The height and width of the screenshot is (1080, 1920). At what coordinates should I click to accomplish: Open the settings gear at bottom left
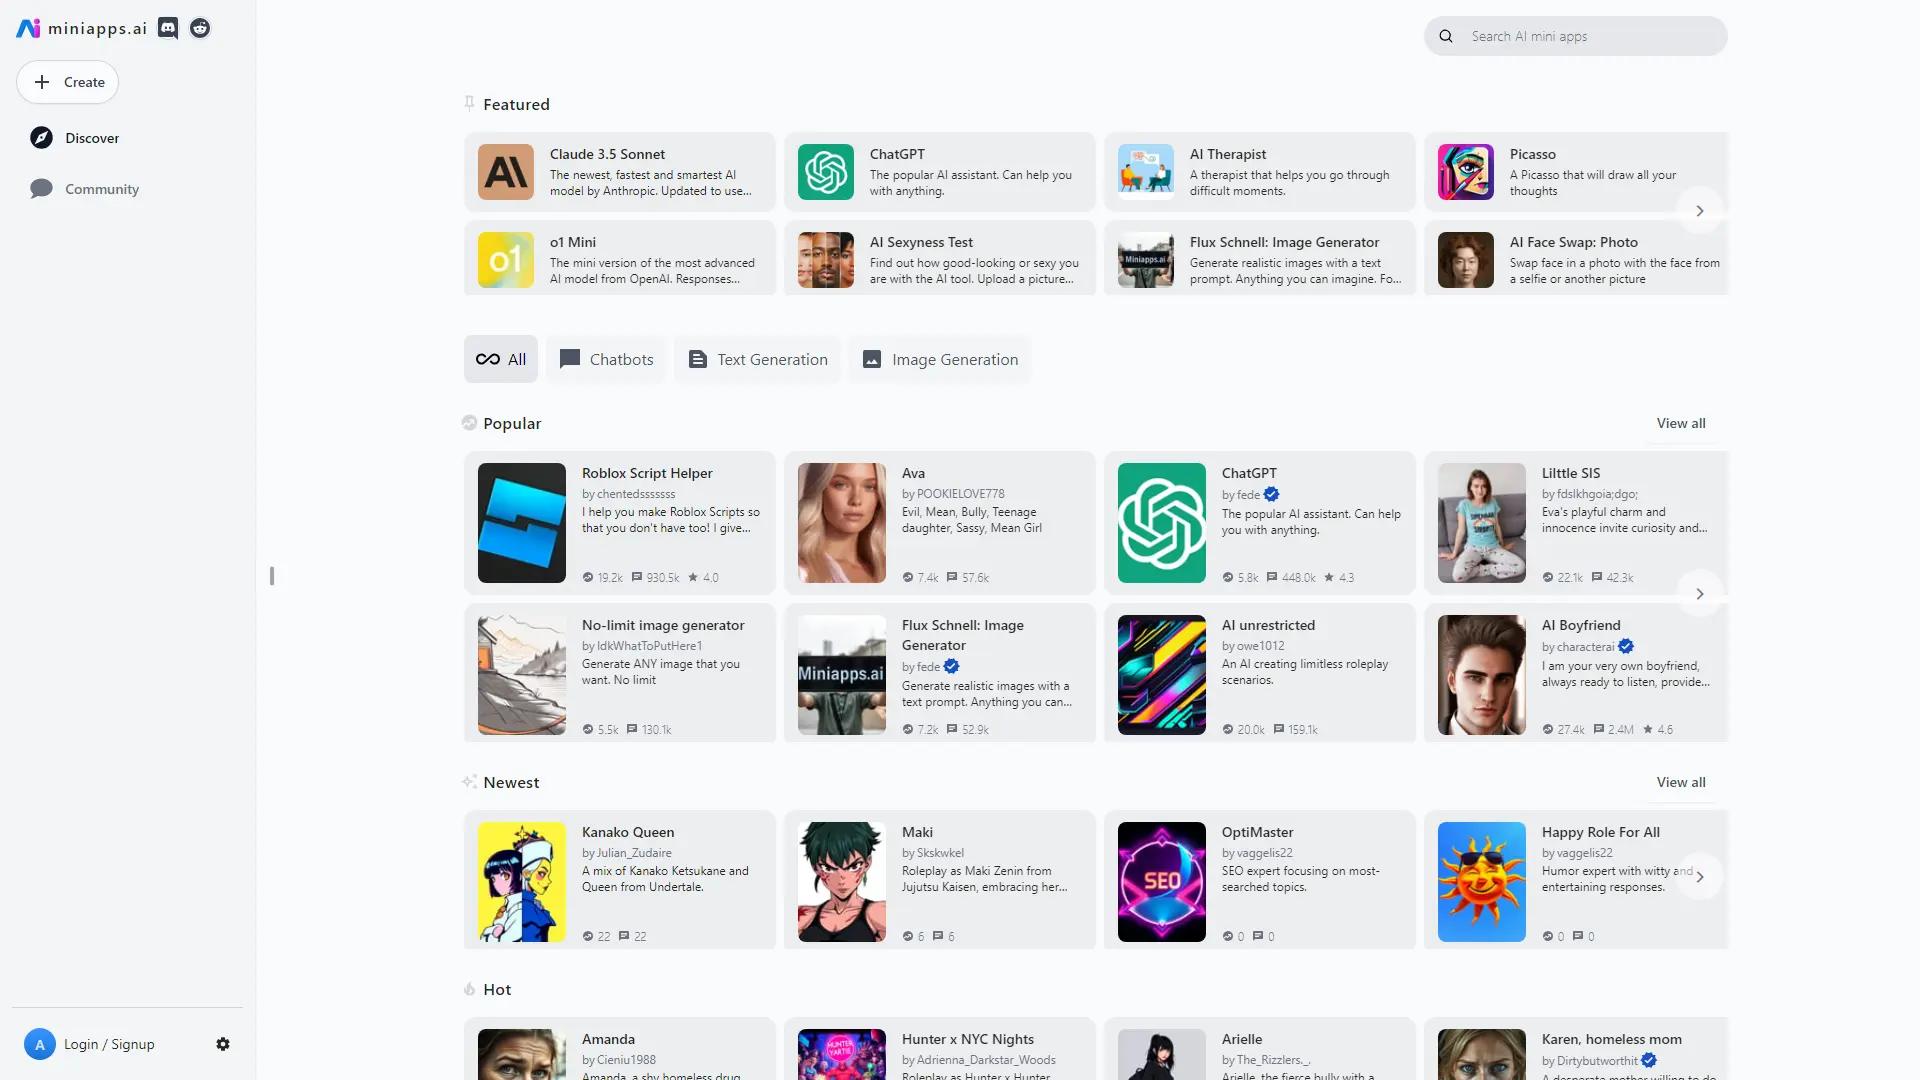(x=223, y=1043)
